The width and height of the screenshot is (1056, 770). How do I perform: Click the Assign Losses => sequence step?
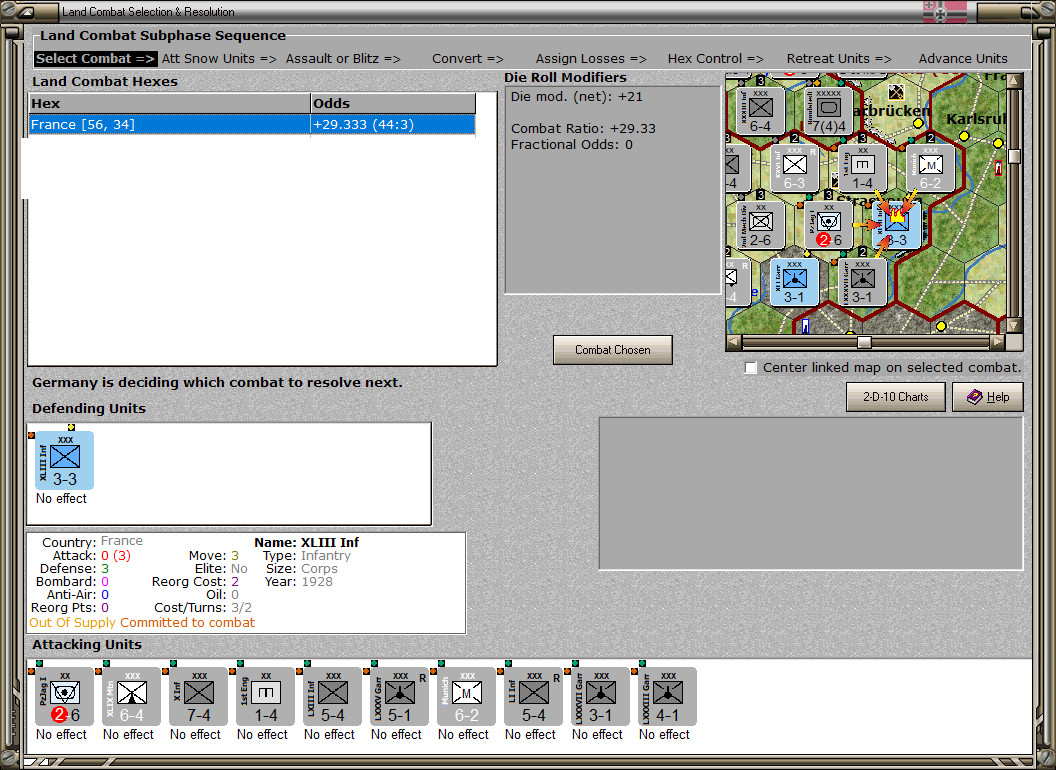(x=591, y=59)
